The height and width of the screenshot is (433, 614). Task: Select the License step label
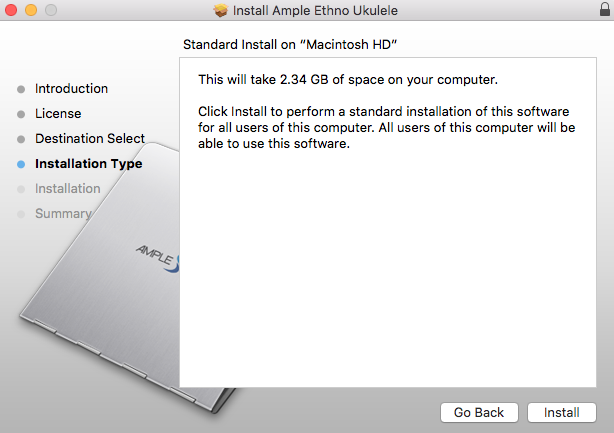point(58,114)
